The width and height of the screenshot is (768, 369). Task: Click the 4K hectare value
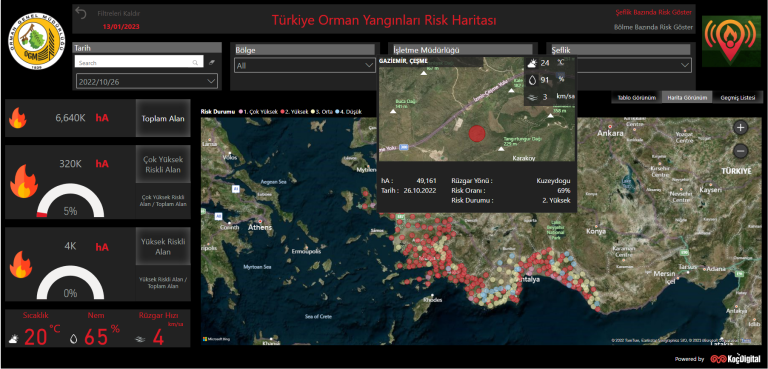click(x=71, y=246)
